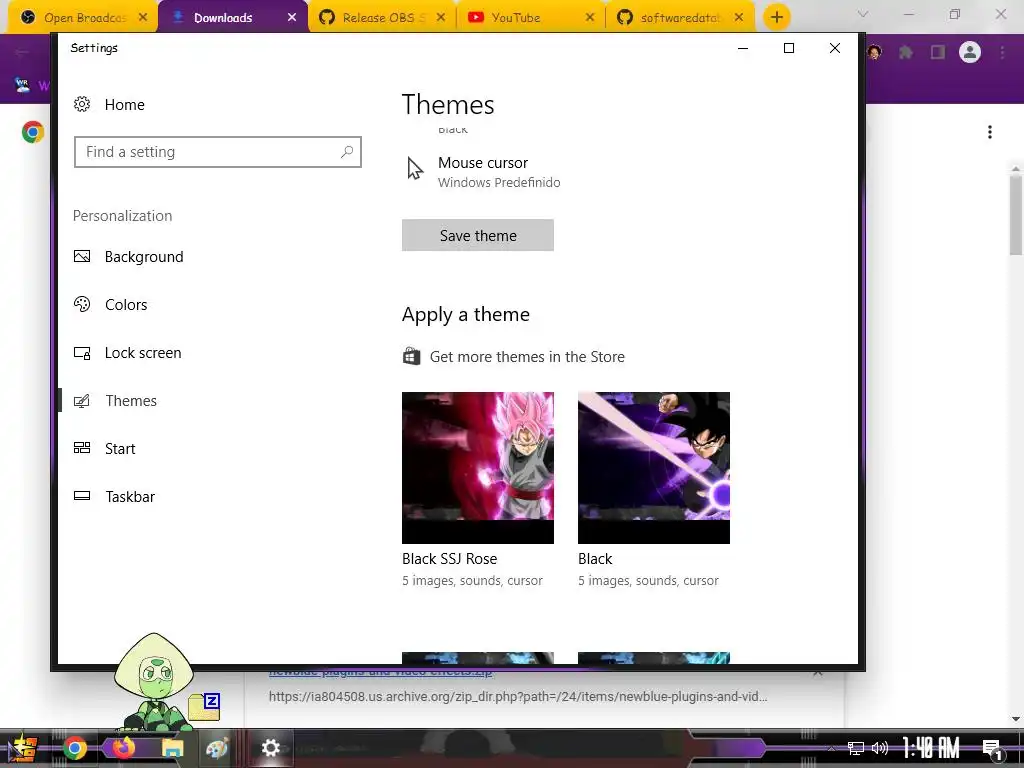
Task: Open Chrome three-dot main menu
Action: coord(1002,52)
